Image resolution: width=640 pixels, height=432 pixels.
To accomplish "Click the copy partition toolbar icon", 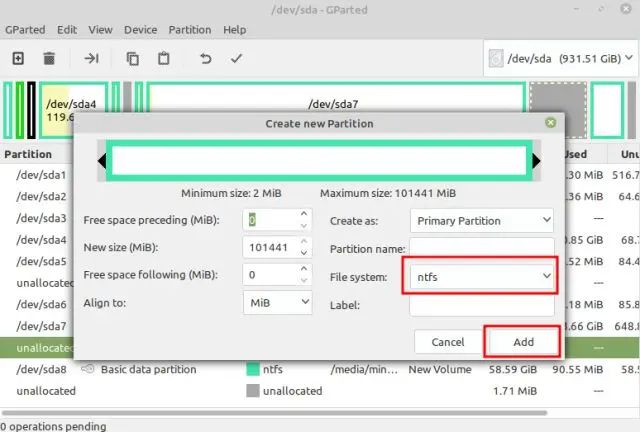I will click(x=132, y=59).
